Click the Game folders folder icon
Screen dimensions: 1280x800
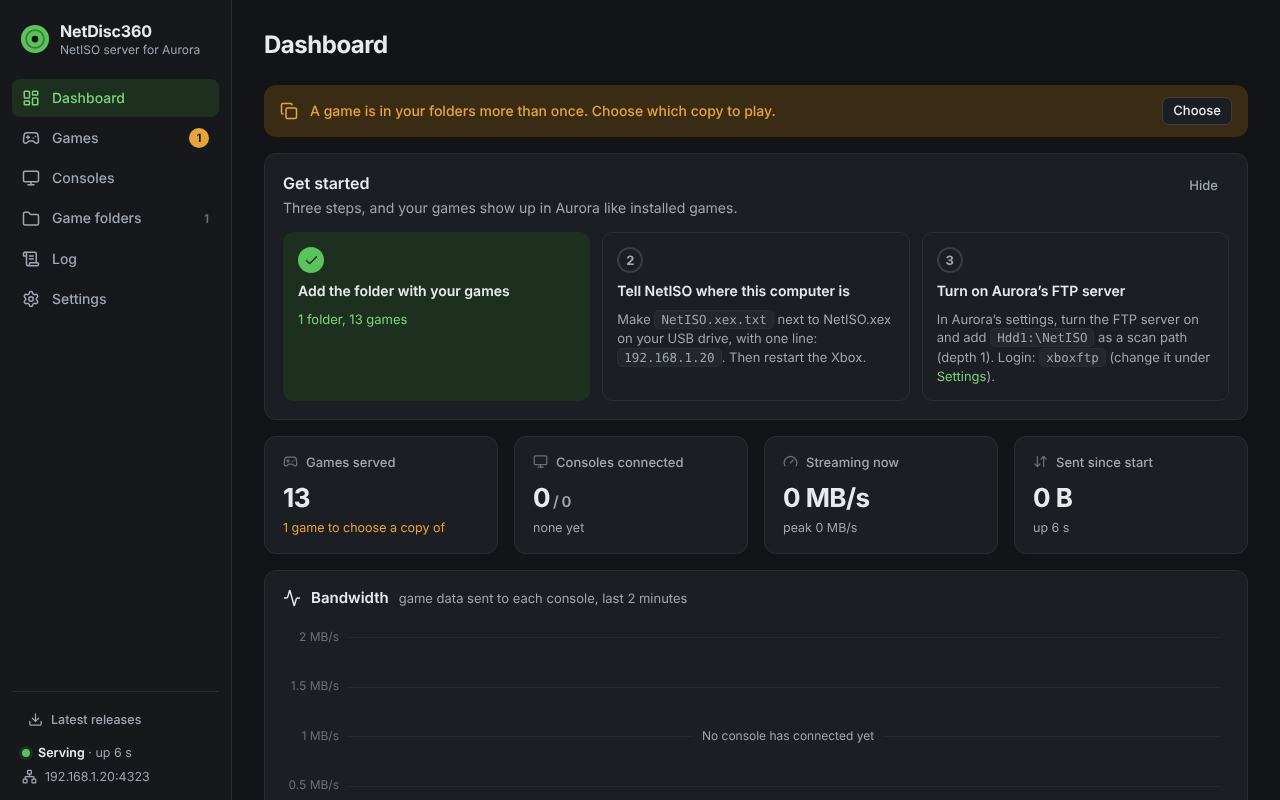click(31, 218)
